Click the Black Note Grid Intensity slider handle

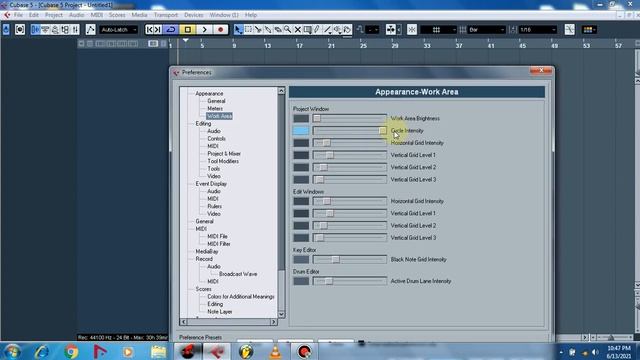336,260
